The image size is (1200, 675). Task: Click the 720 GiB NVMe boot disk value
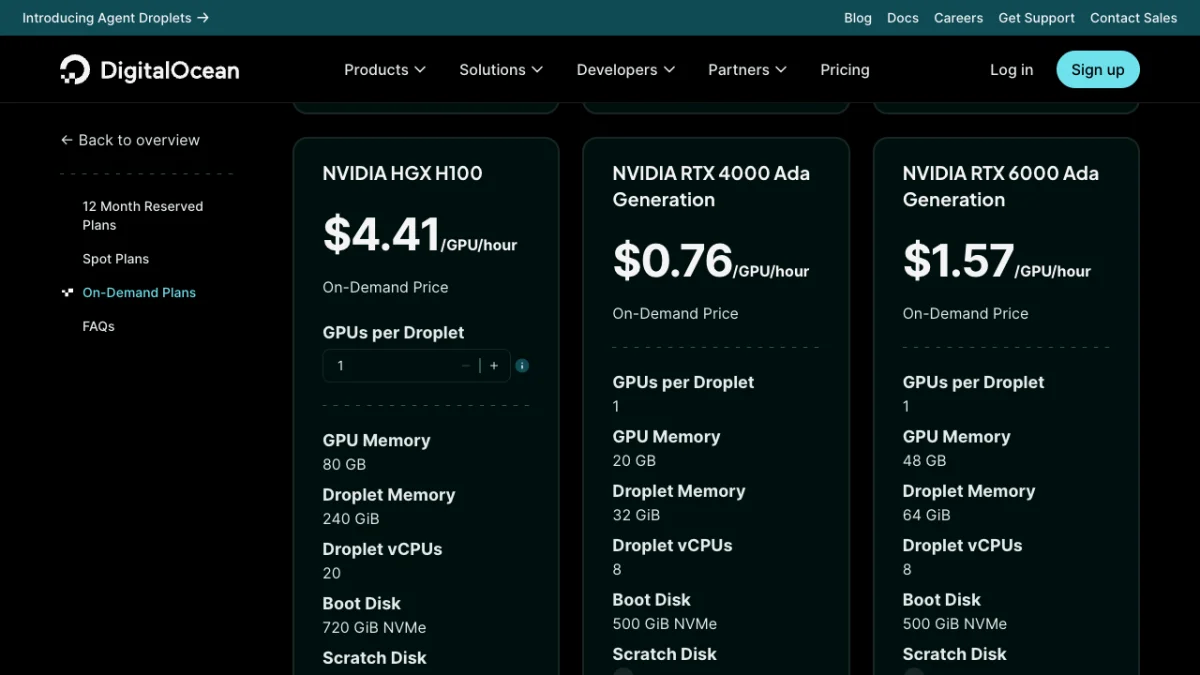[x=374, y=628]
